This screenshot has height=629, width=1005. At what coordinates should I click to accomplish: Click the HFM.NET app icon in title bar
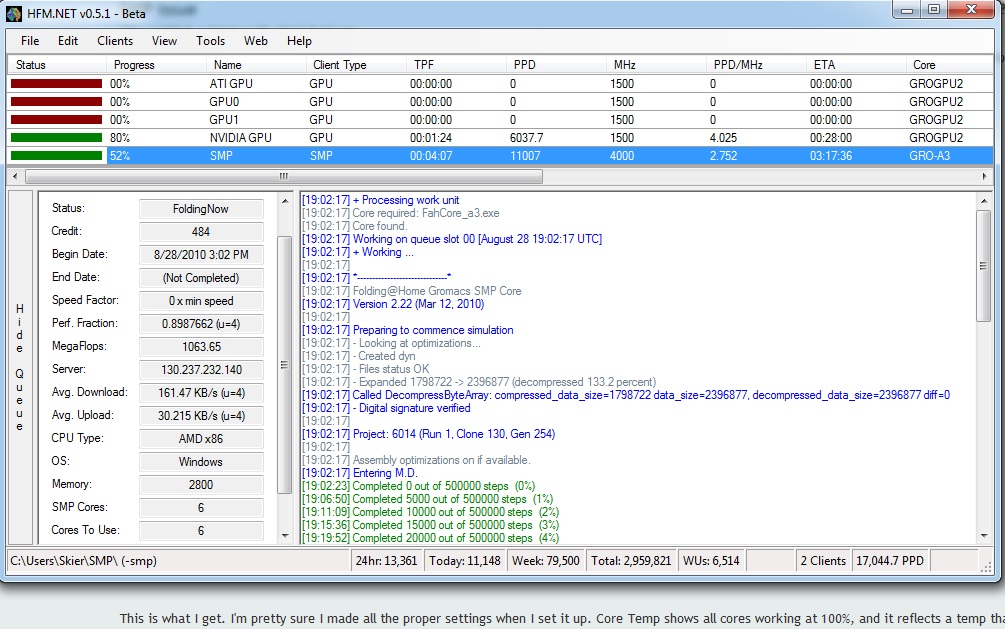pyautogui.click(x=15, y=12)
